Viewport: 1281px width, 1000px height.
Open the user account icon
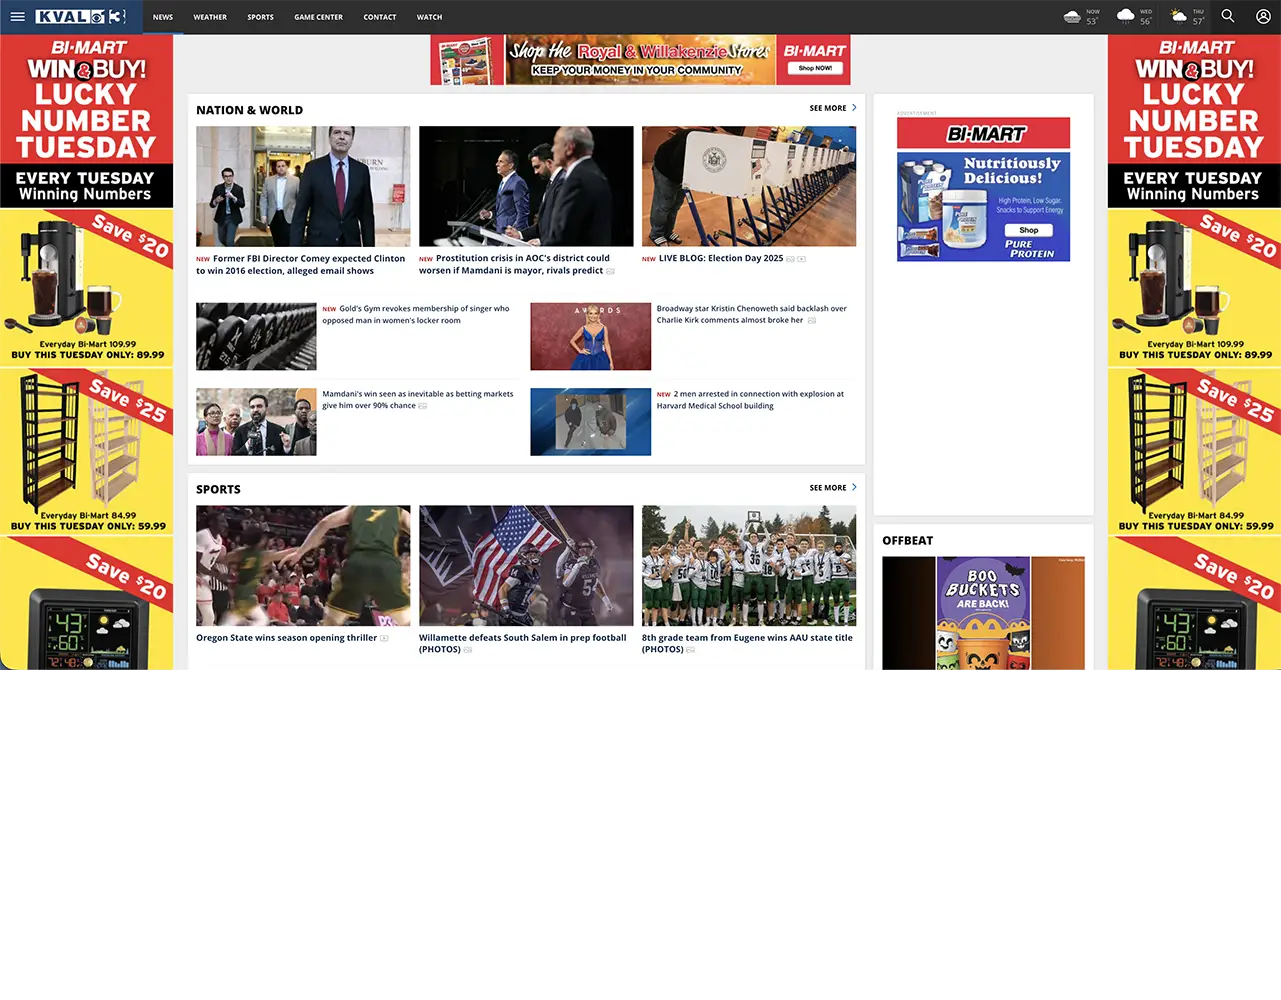(1263, 16)
